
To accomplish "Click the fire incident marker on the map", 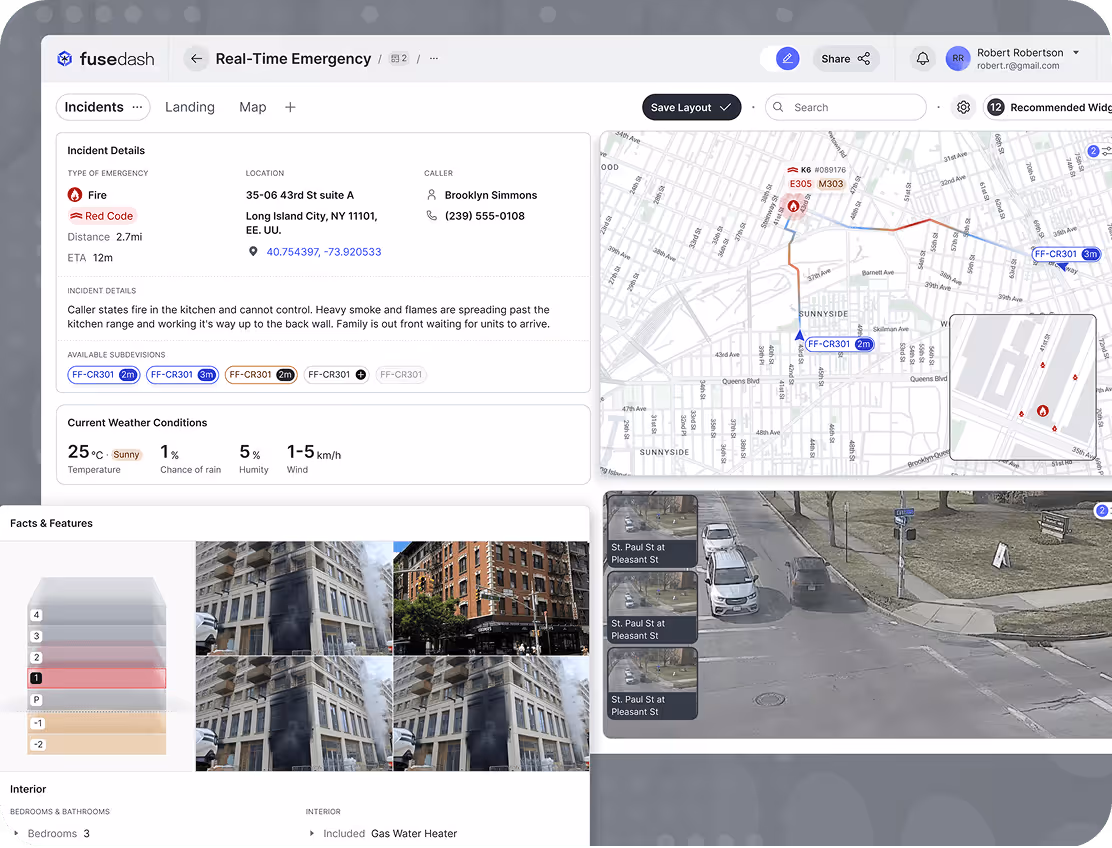I will [793, 206].
